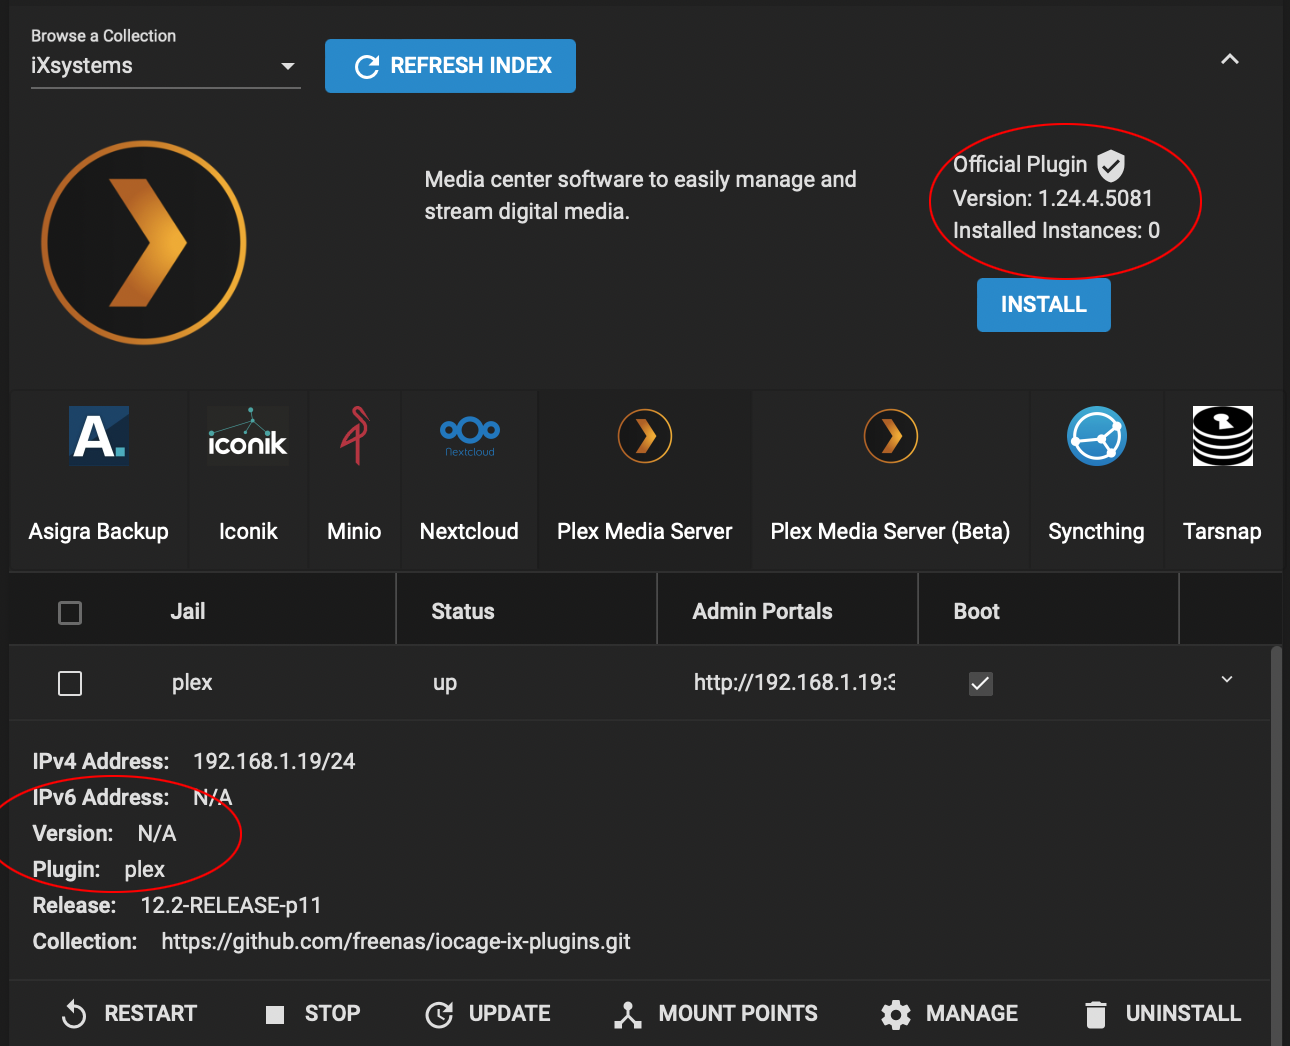Click the Iconik plugin name
This screenshot has width=1290, height=1046.
pos(249,532)
